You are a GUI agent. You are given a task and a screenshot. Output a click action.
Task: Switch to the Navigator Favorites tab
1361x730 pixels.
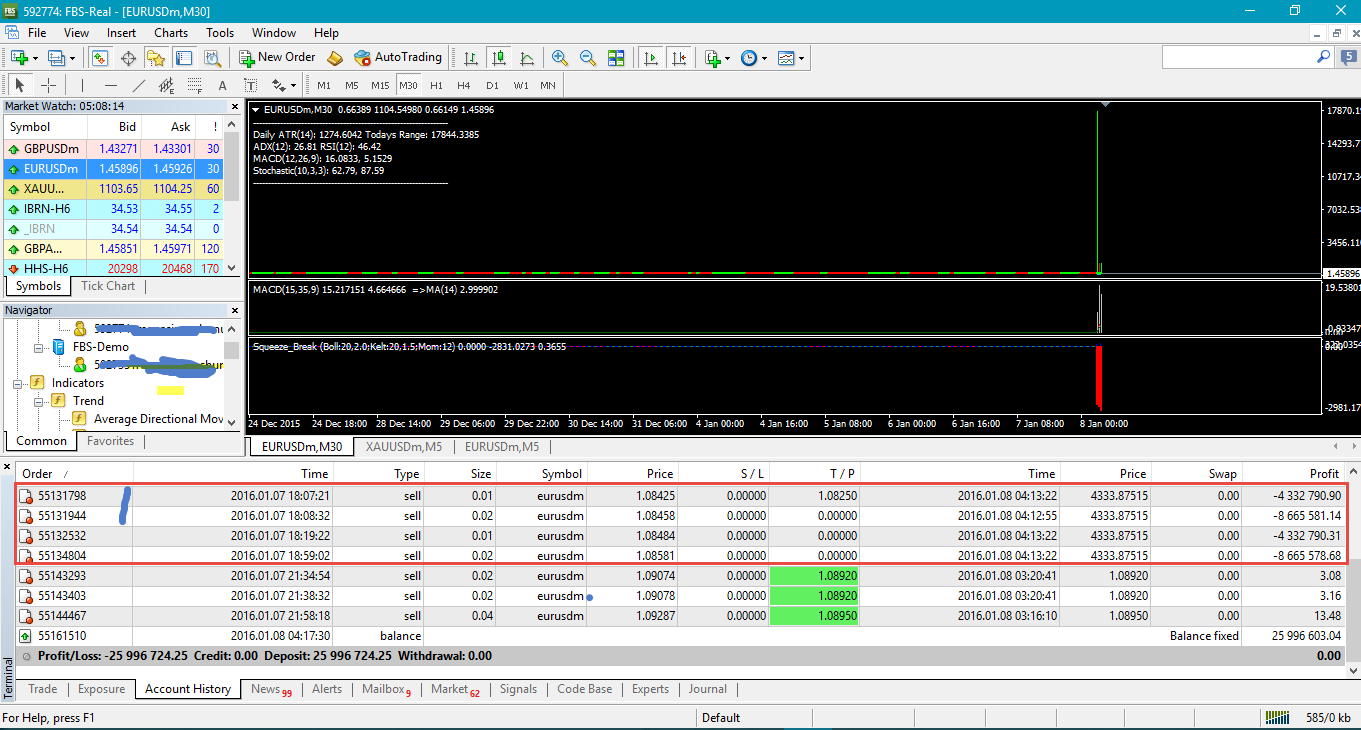(x=110, y=441)
